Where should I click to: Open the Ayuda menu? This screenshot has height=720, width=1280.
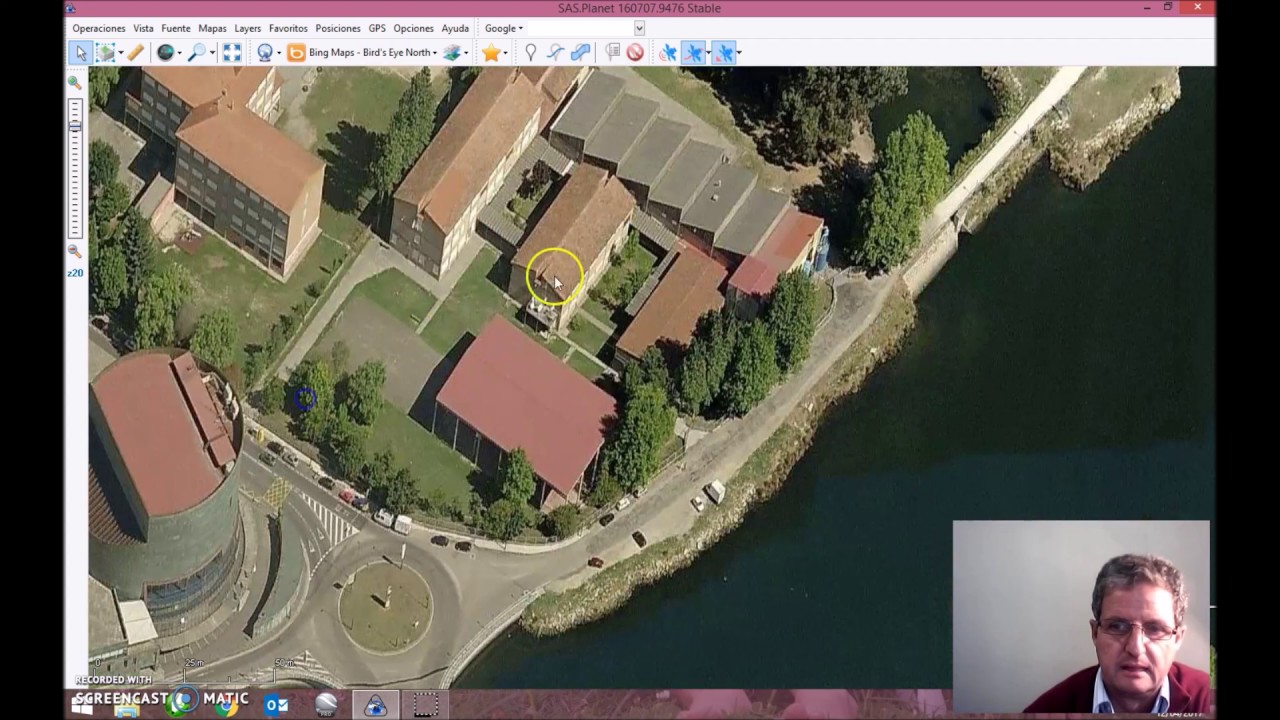(x=455, y=28)
